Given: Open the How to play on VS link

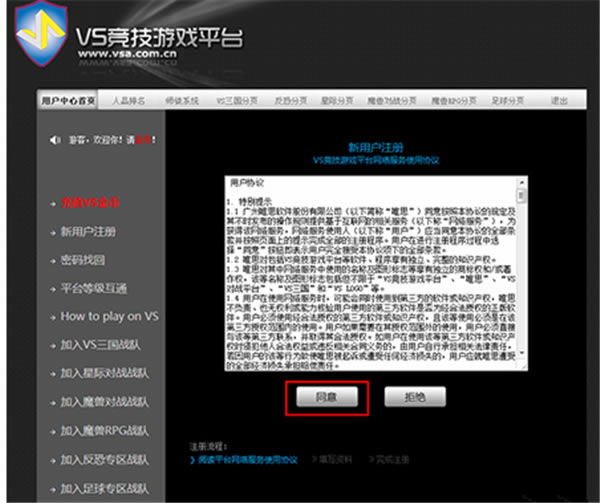Looking at the screenshot, I should (x=109, y=316).
